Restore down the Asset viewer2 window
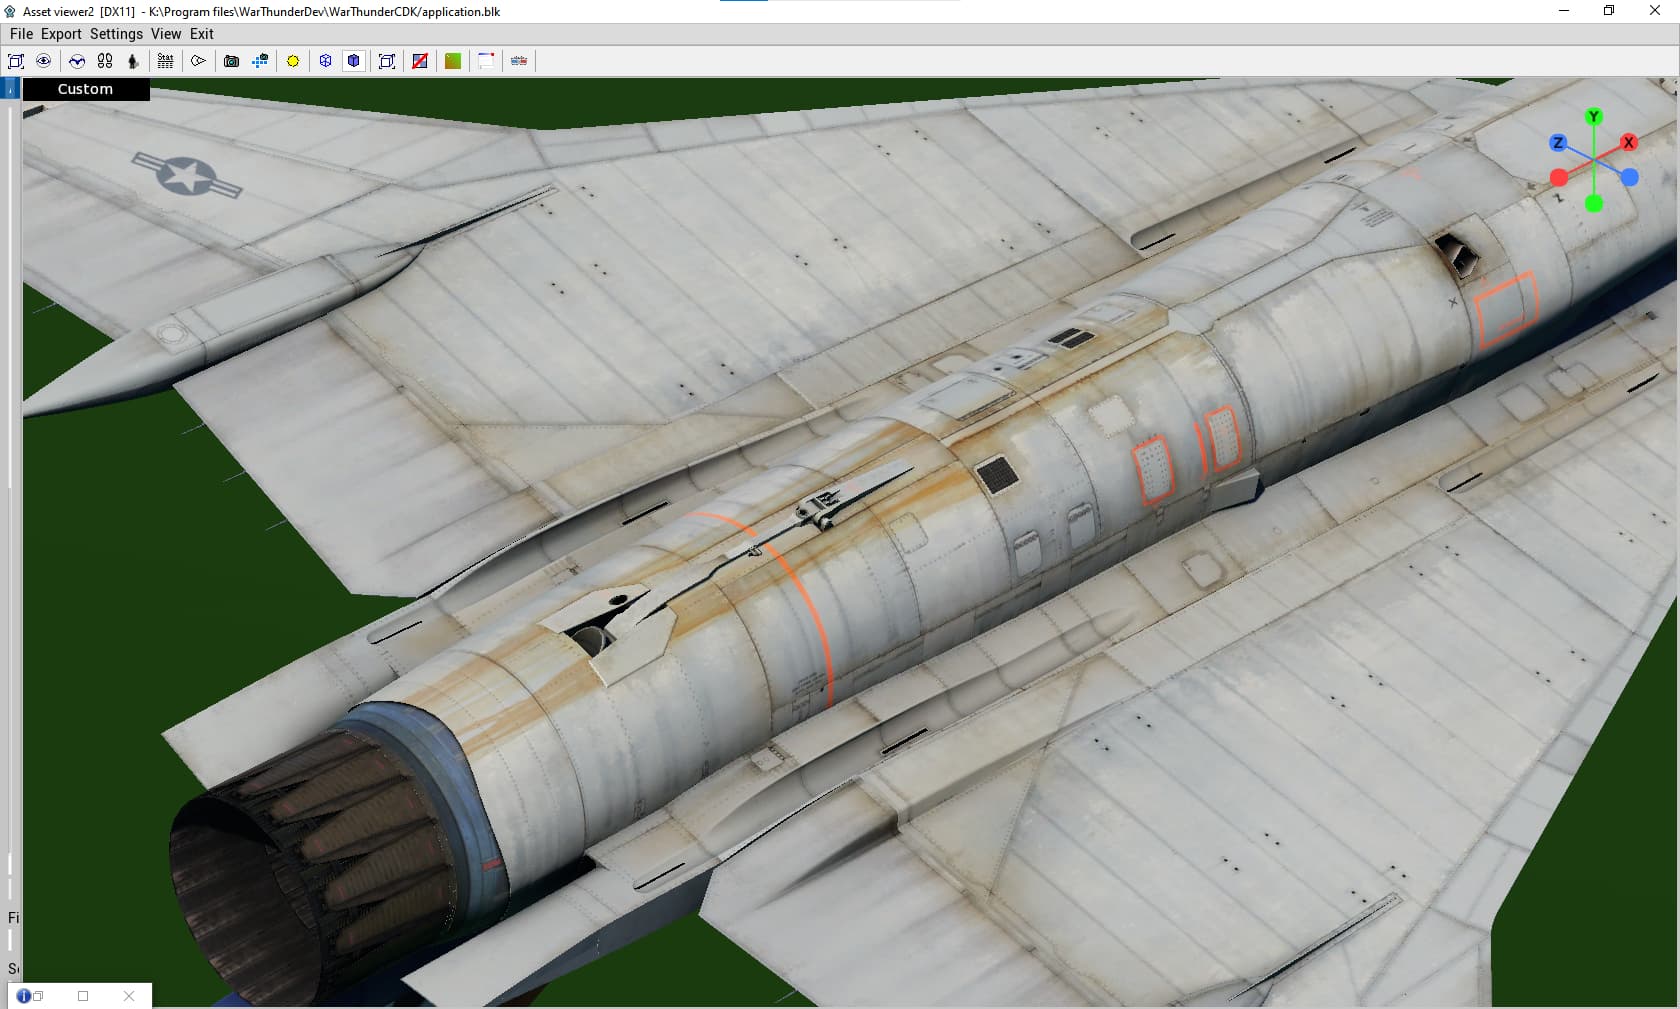This screenshot has height=1009, width=1680. click(x=1609, y=11)
